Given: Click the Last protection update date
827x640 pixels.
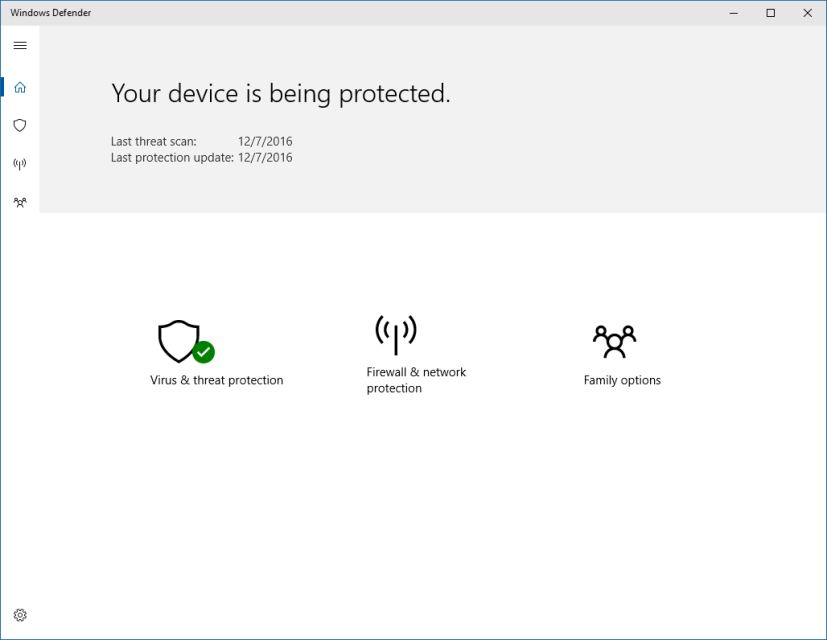Looking at the screenshot, I should tap(266, 157).
